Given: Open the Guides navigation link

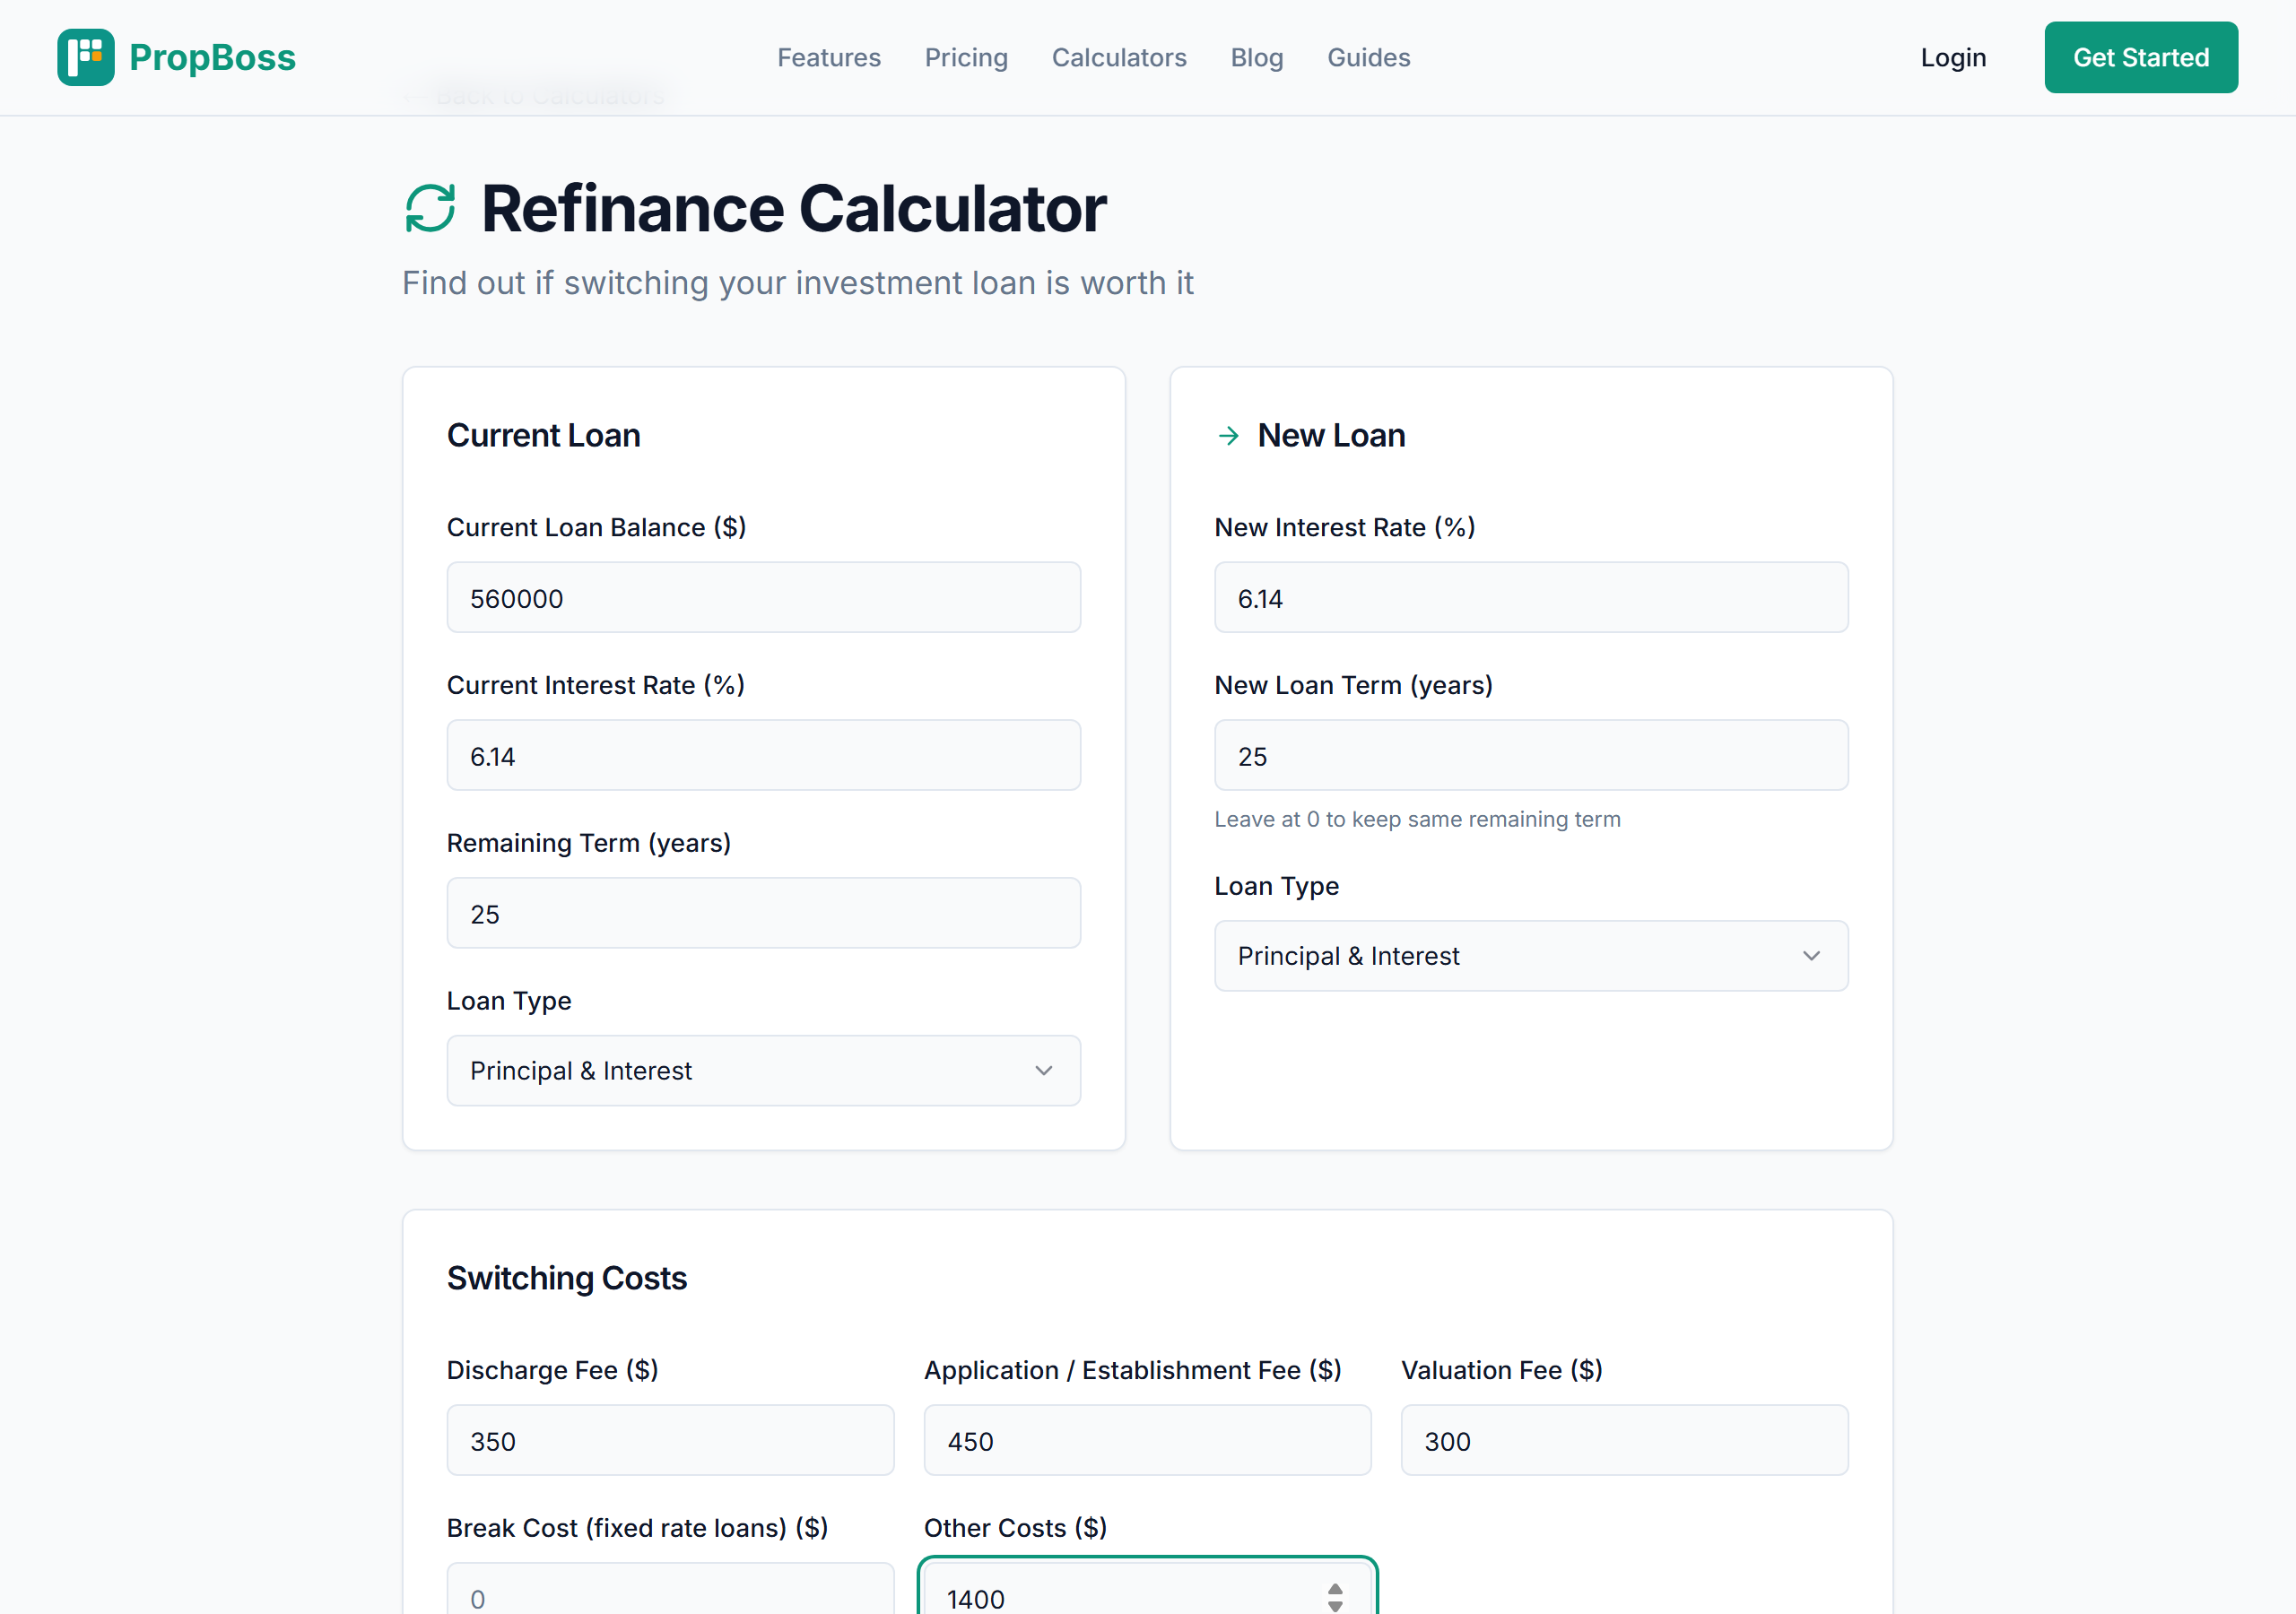Looking at the screenshot, I should pyautogui.click(x=1368, y=57).
